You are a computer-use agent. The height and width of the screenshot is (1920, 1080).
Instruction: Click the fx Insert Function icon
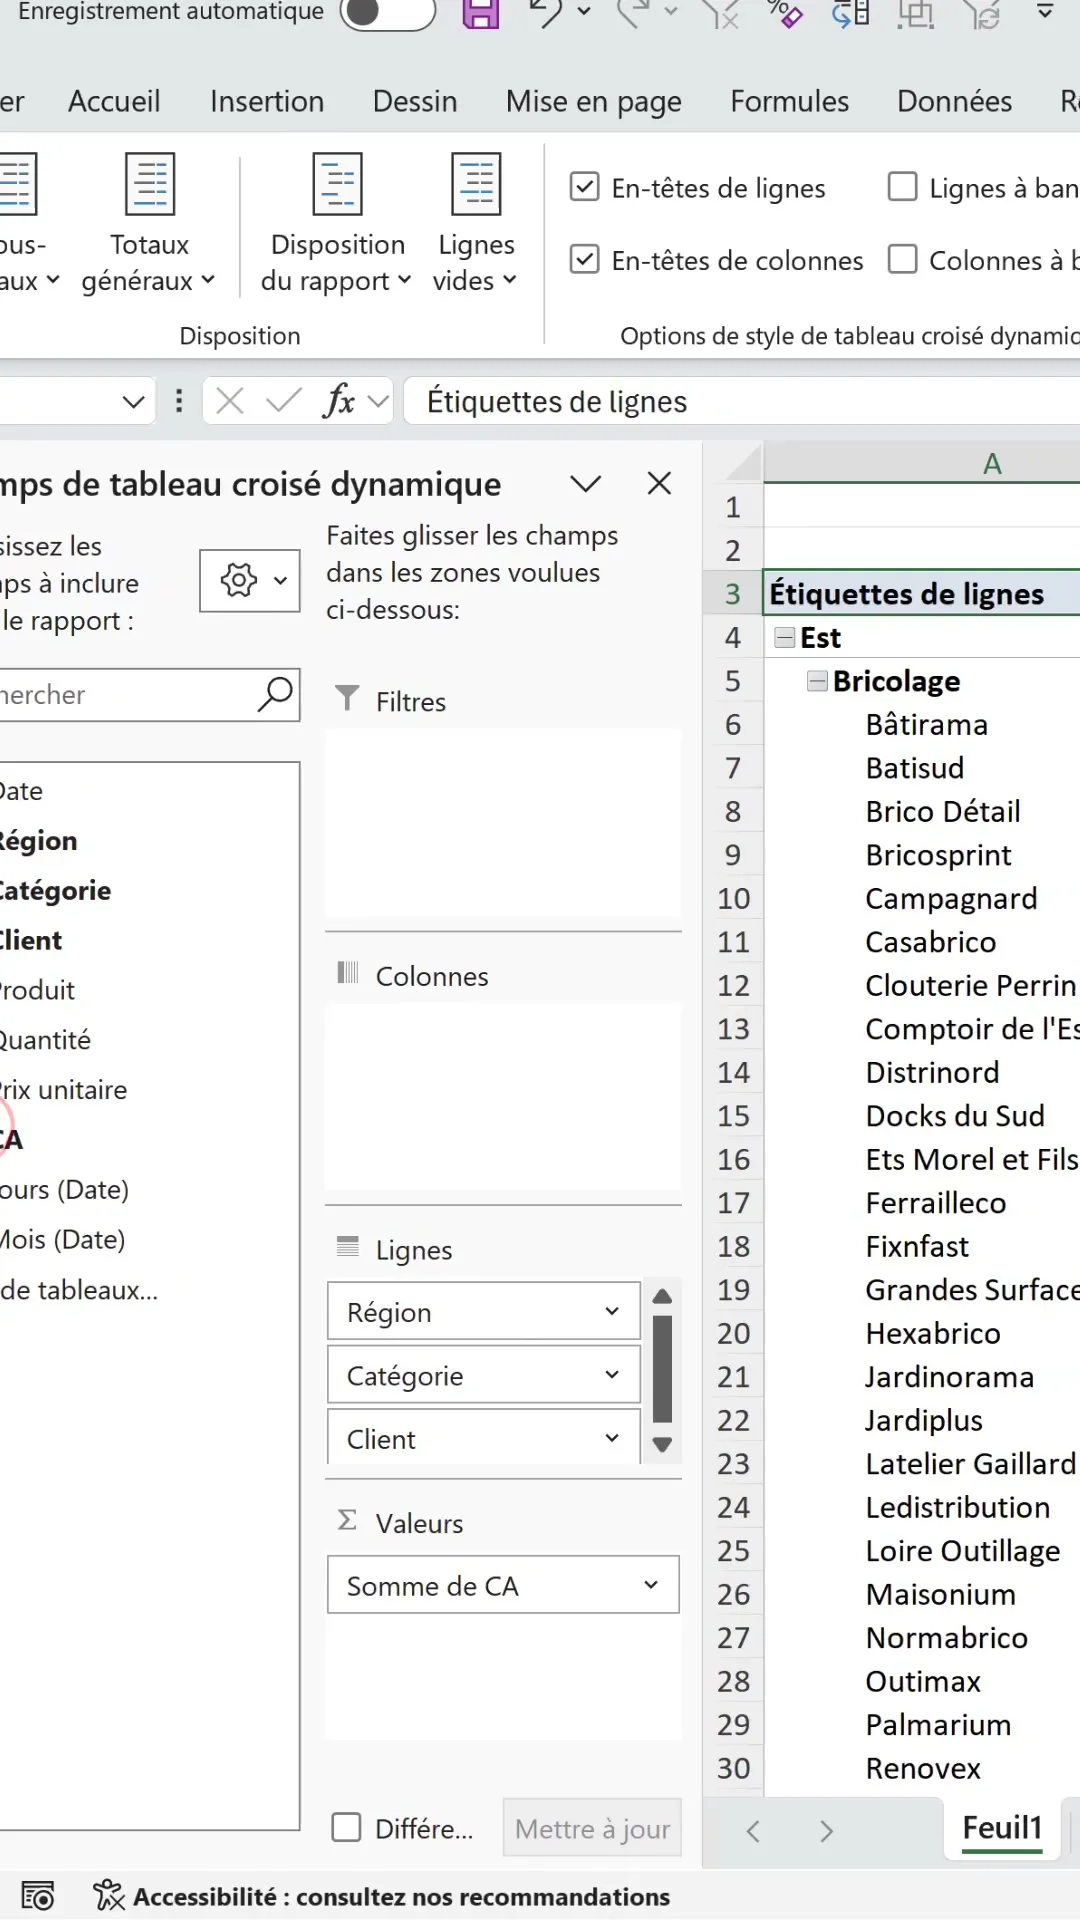coord(340,401)
